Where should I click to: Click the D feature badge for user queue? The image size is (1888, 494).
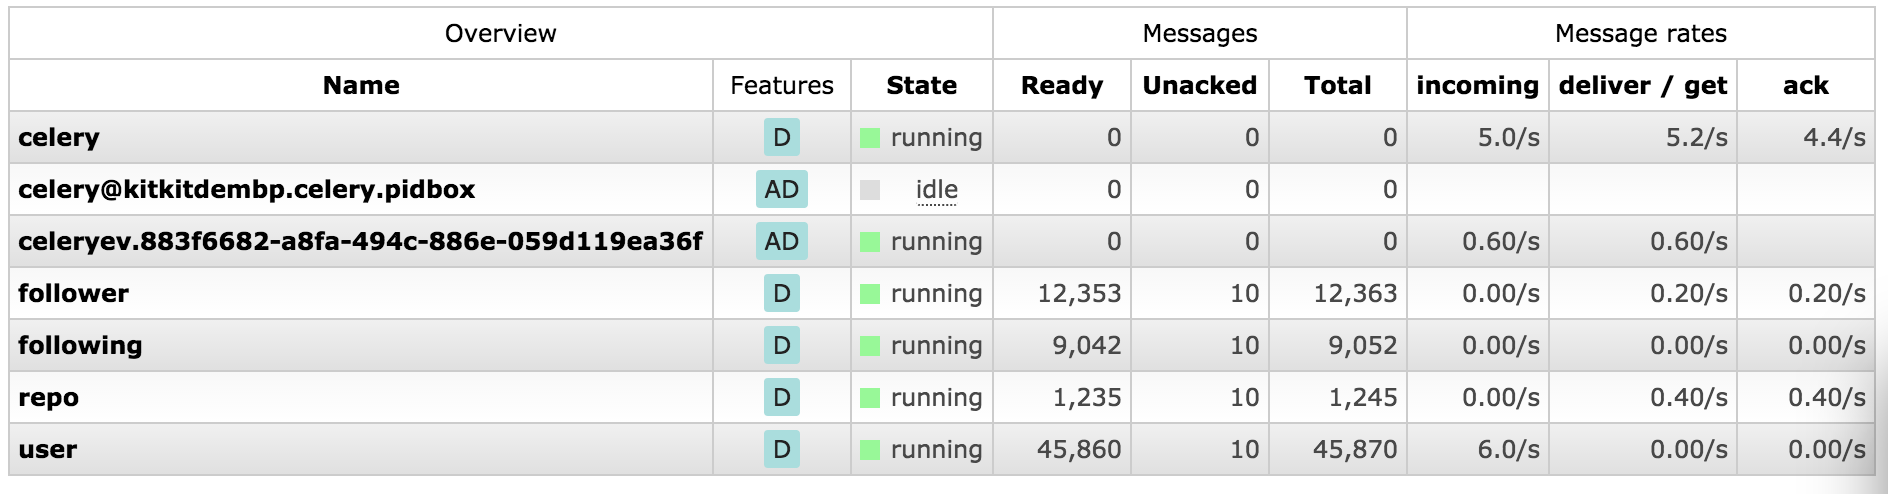click(781, 449)
